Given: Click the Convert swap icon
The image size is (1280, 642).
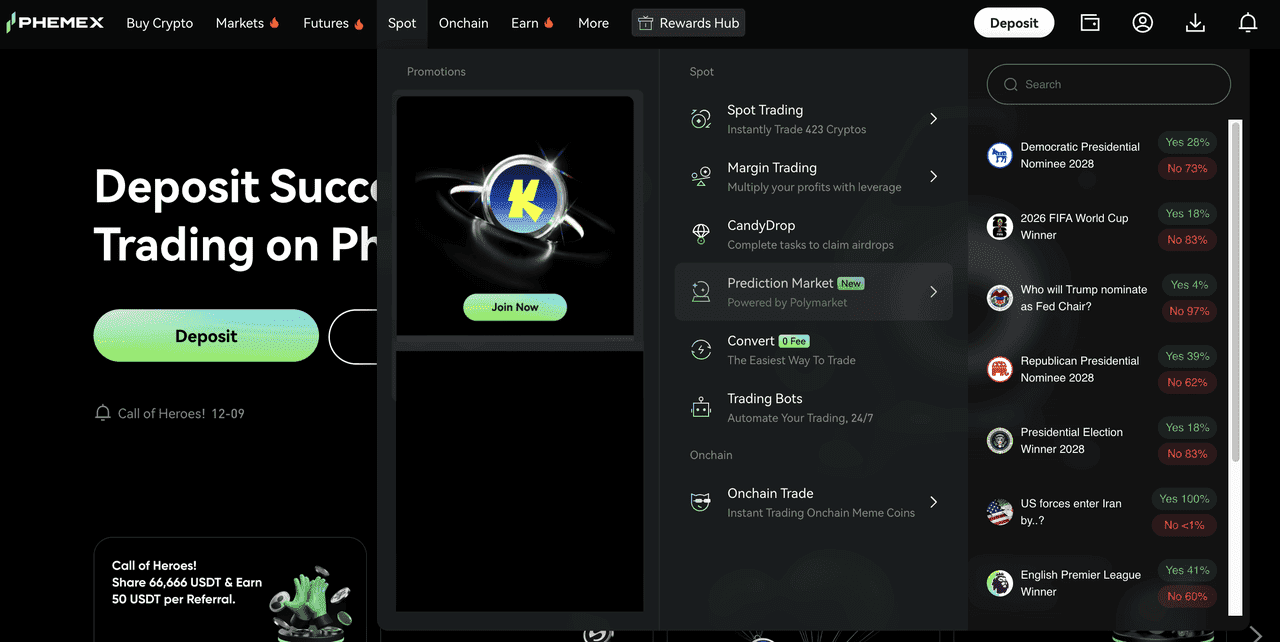Looking at the screenshot, I should pyautogui.click(x=701, y=350).
